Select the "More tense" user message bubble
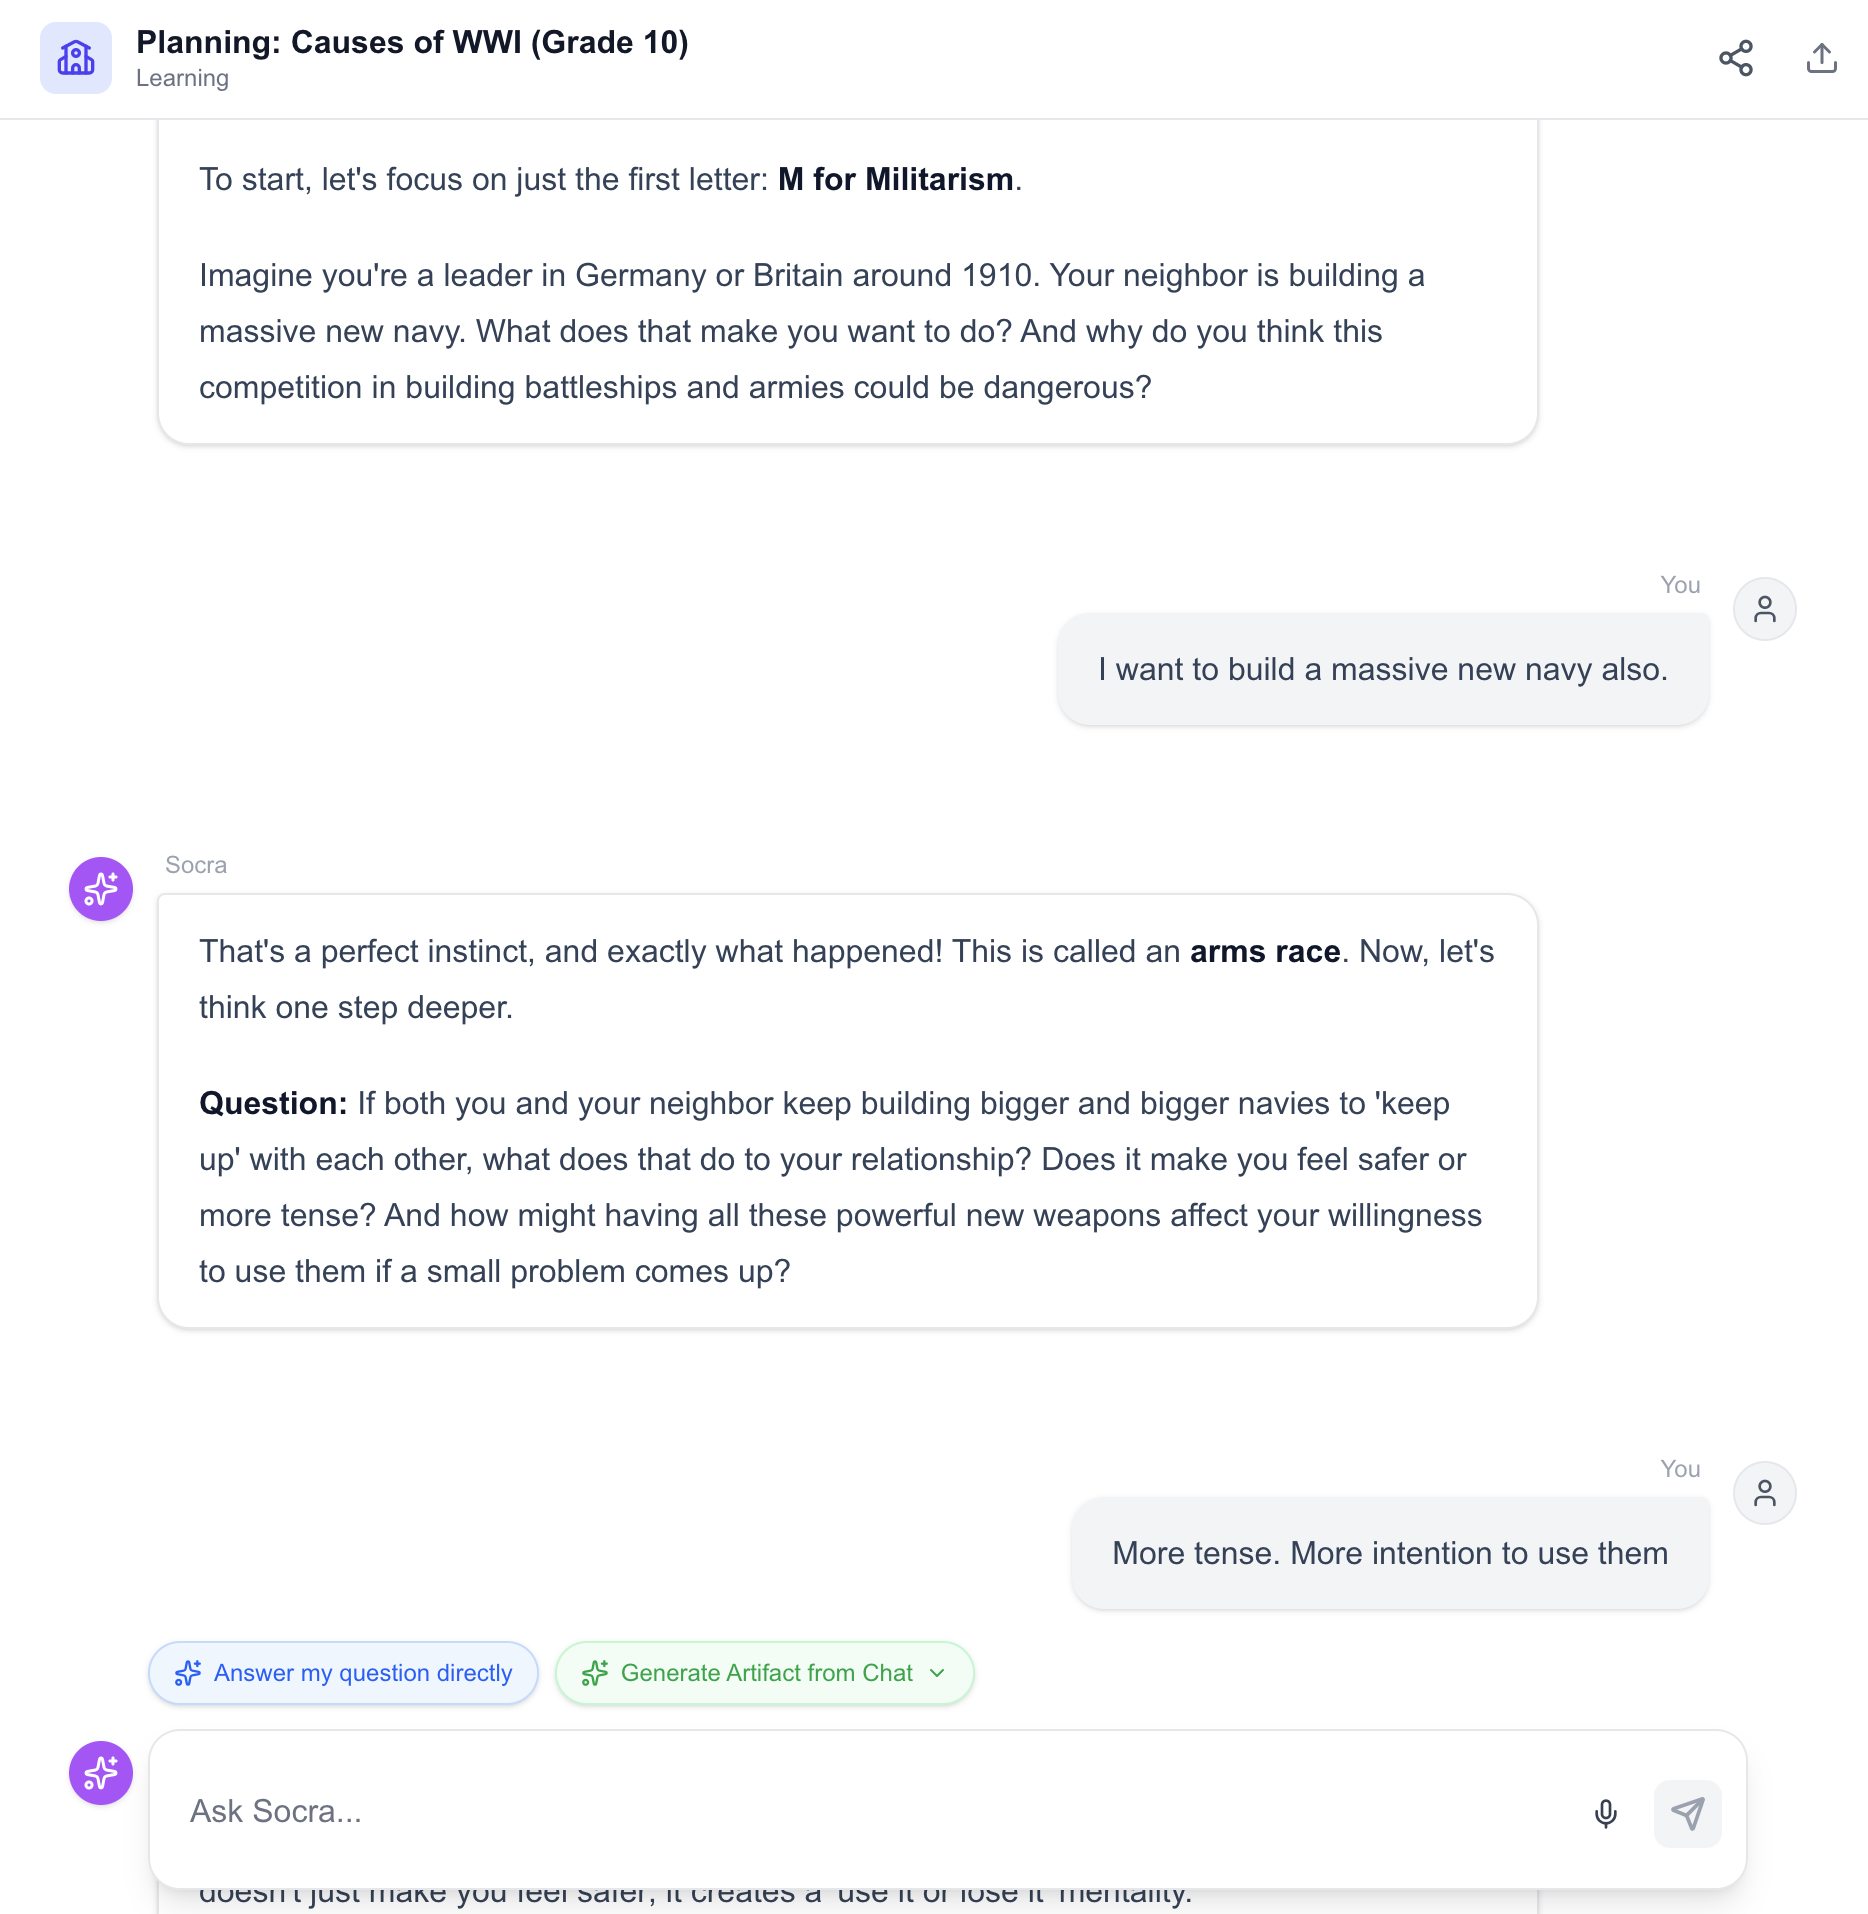The image size is (1868, 1914). click(x=1389, y=1553)
